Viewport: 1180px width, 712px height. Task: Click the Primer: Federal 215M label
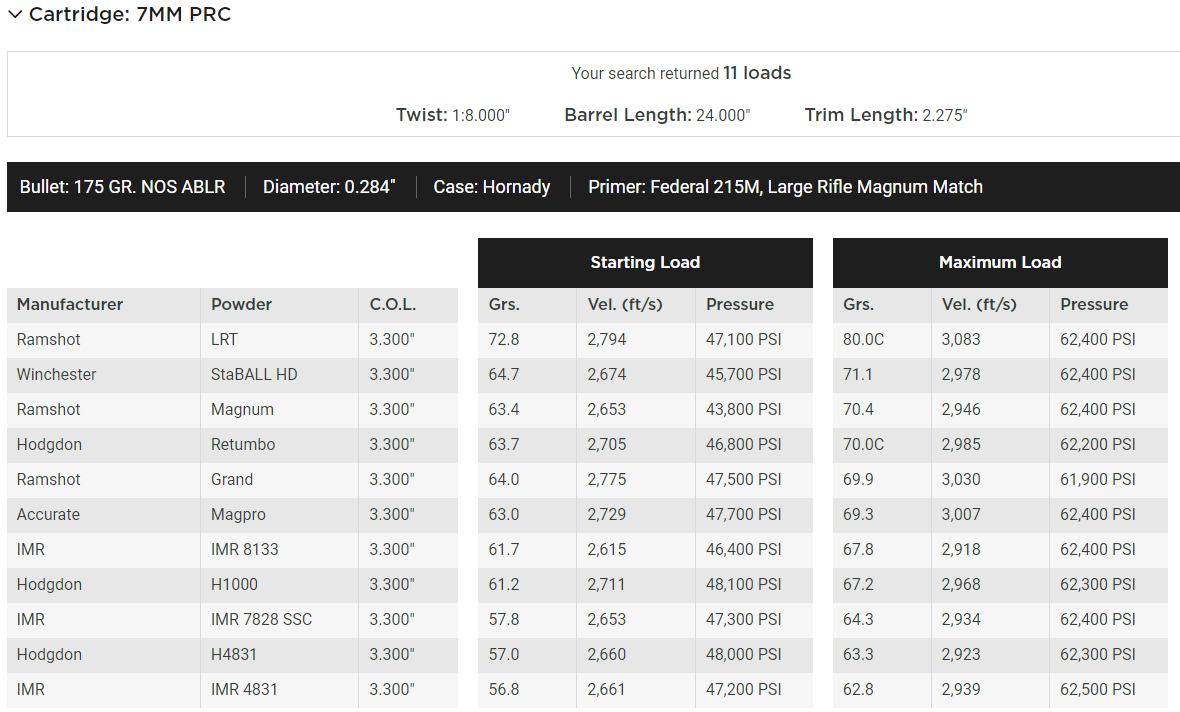click(x=785, y=187)
